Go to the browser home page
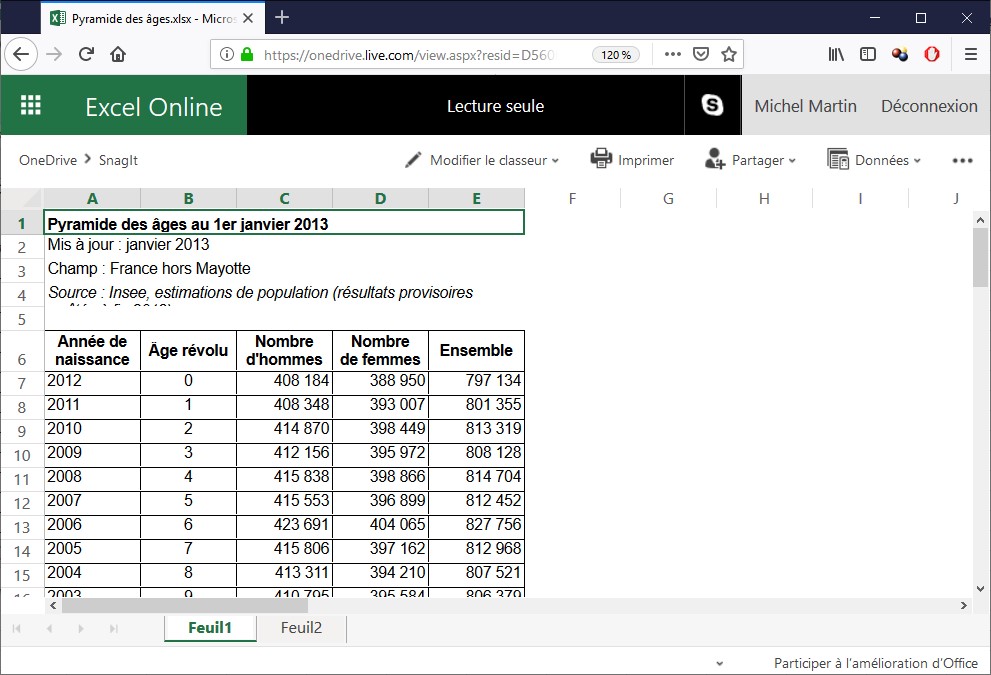 (118, 55)
